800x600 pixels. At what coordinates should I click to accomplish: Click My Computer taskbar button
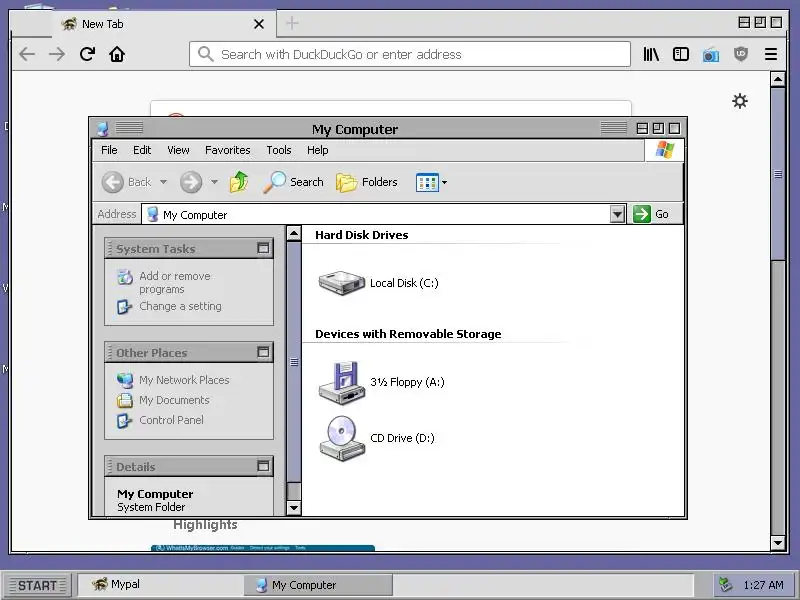(318, 585)
